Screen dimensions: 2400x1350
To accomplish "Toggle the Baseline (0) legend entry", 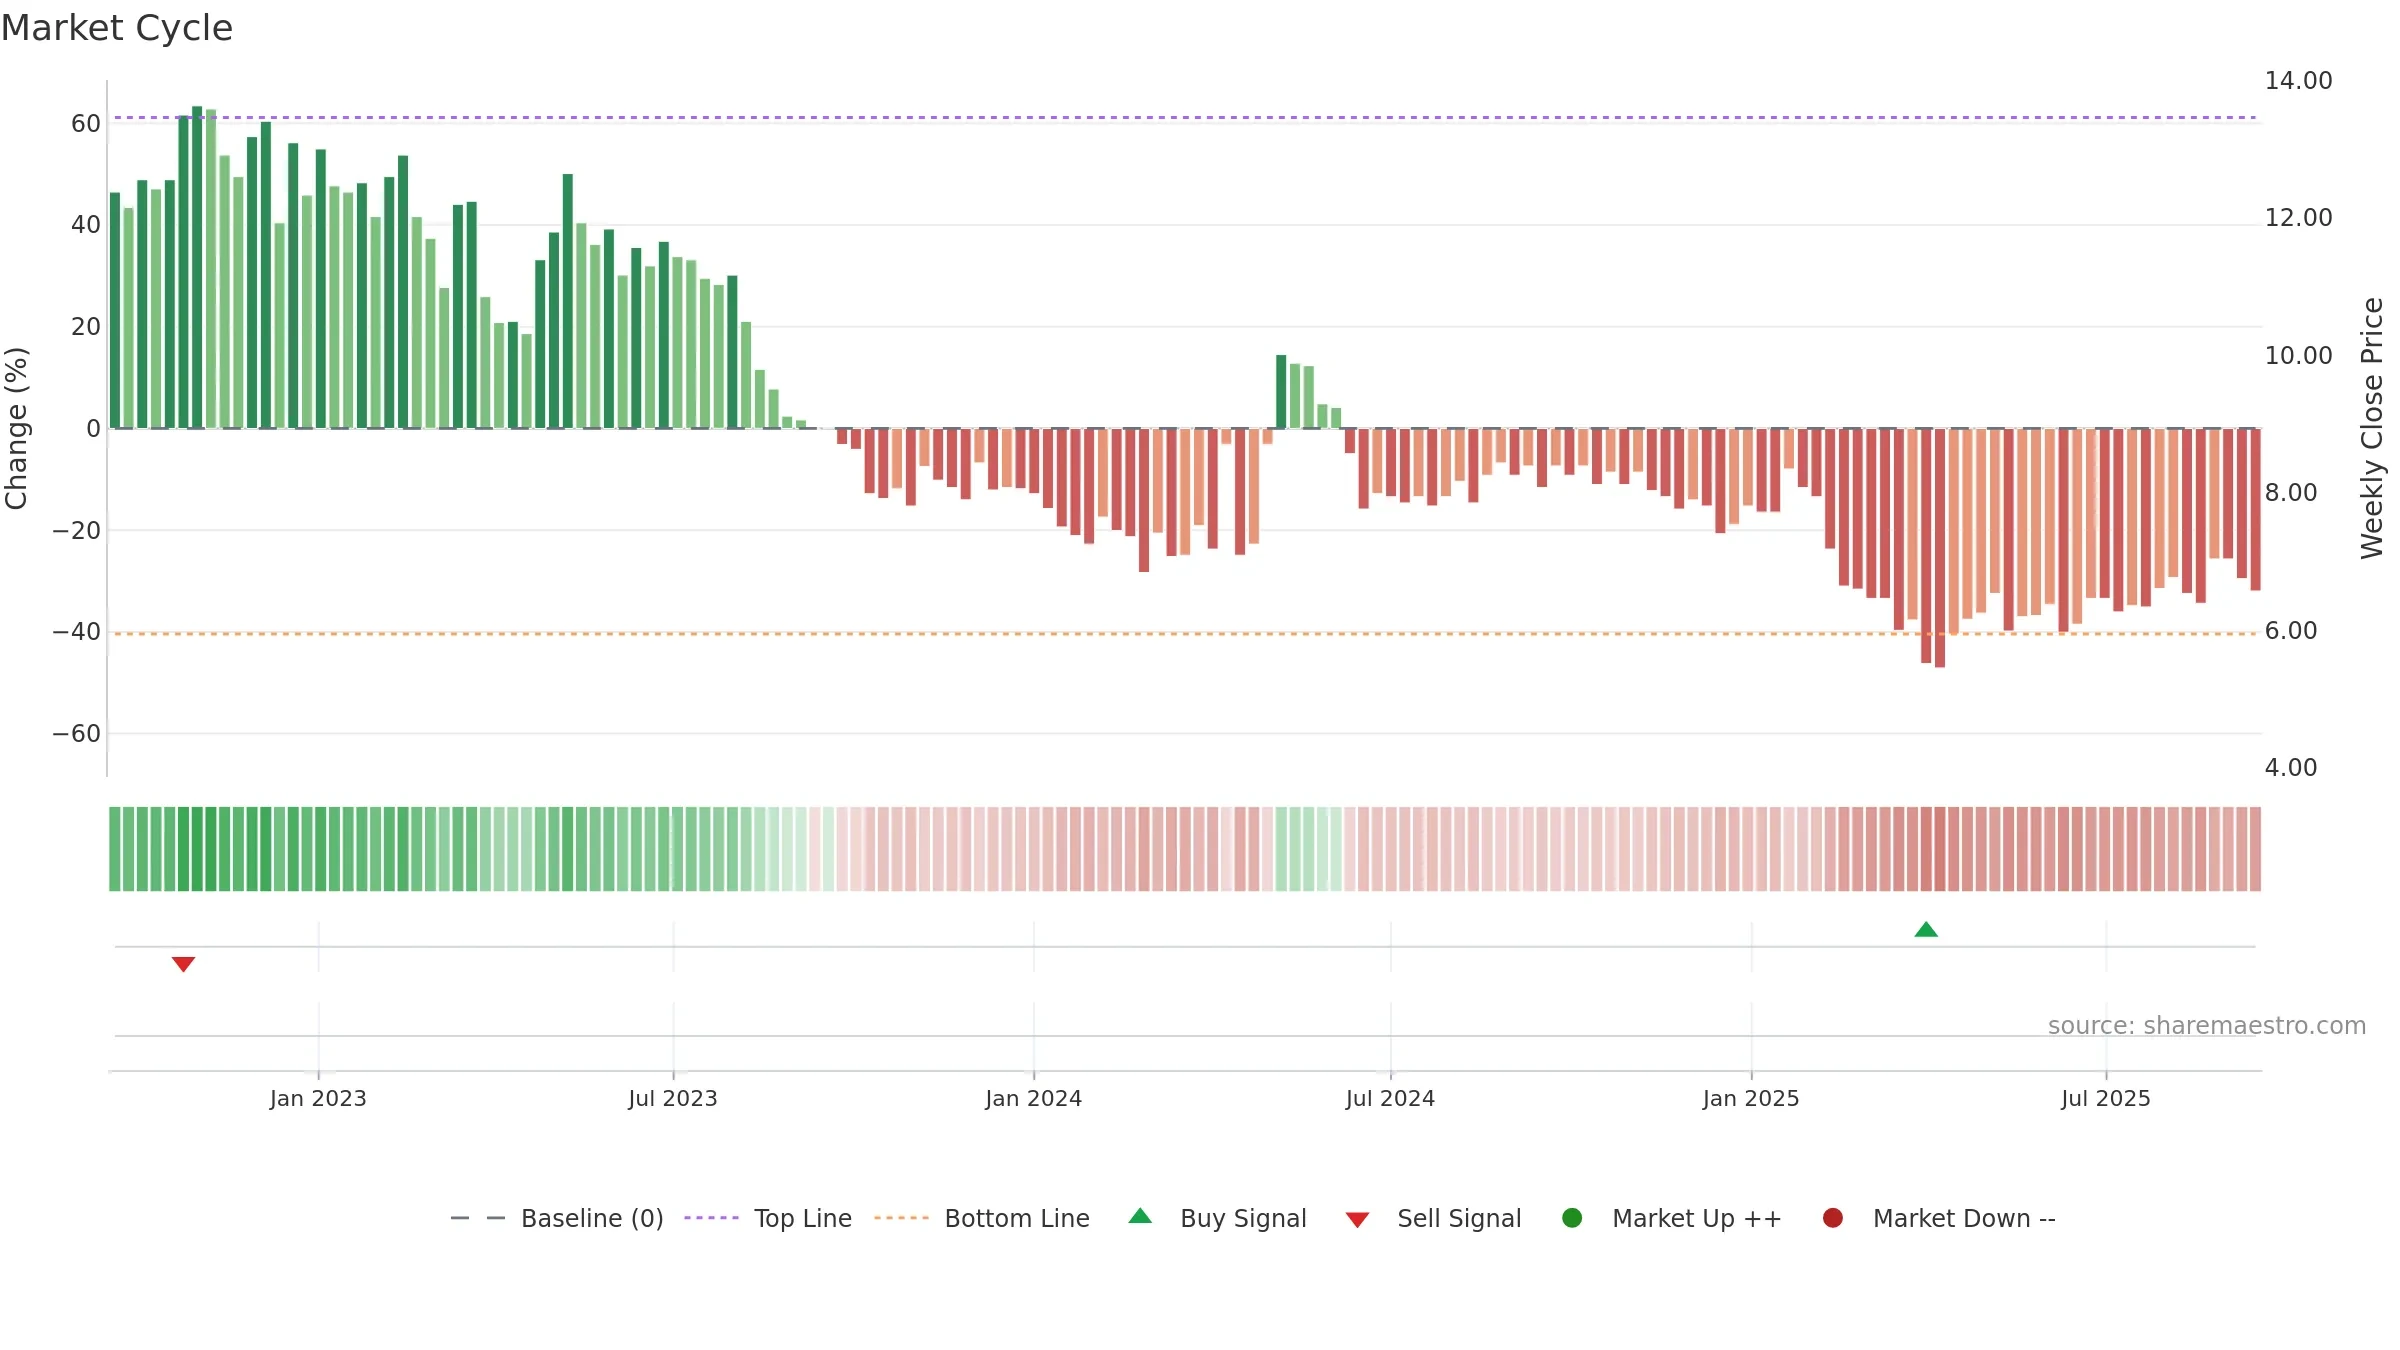I will (x=557, y=1218).
